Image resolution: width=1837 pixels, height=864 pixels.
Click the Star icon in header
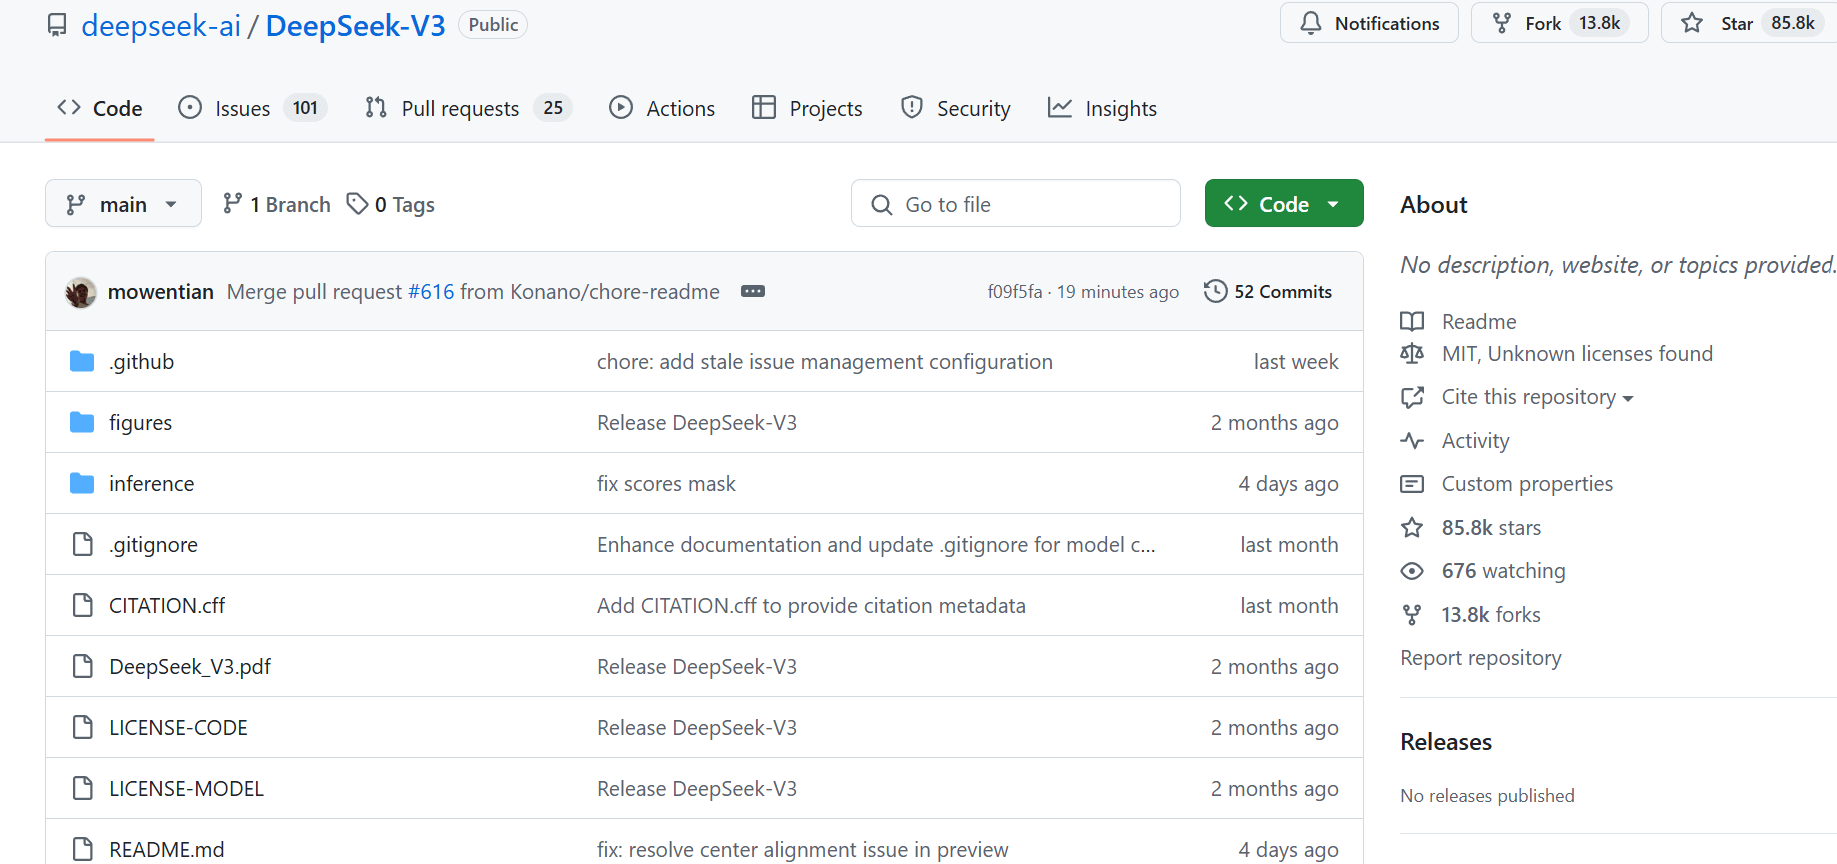click(1692, 23)
